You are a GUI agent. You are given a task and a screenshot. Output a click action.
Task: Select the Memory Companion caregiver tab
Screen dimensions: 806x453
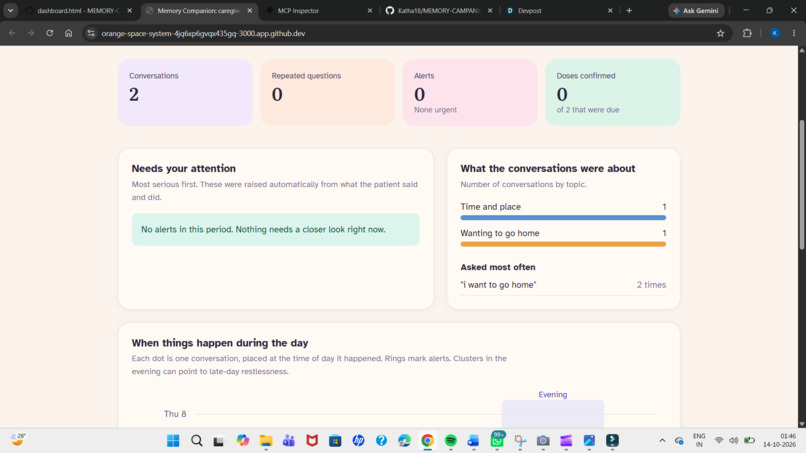(x=198, y=10)
